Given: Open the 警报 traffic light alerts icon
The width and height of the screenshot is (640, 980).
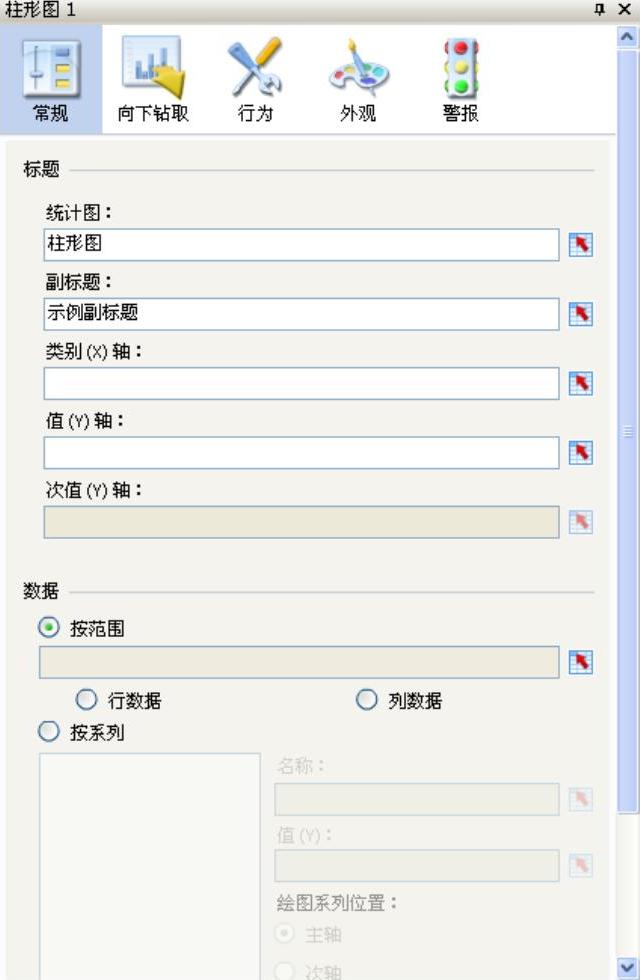Looking at the screenshot, I should coord(460,81).
